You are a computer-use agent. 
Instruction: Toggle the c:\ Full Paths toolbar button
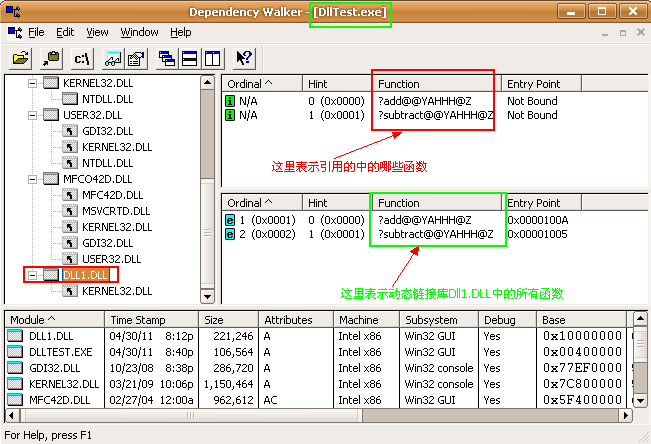[x=82, y=58]
